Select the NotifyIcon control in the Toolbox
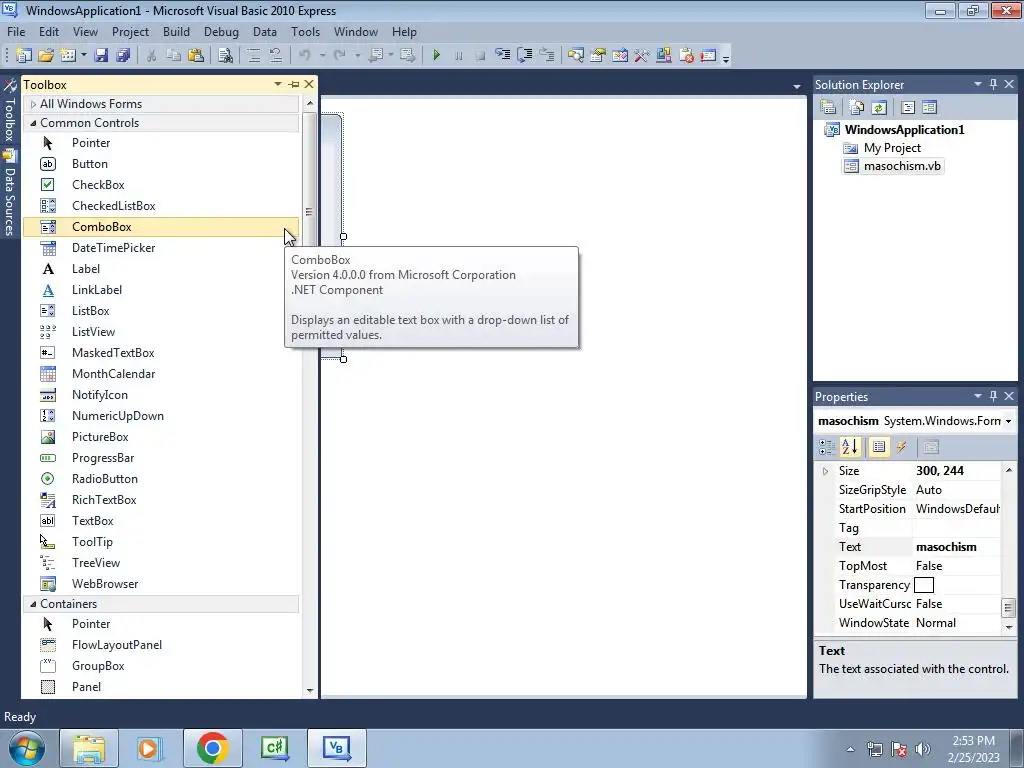Viewport: 1024px width, 768px height. coord(161,394)
